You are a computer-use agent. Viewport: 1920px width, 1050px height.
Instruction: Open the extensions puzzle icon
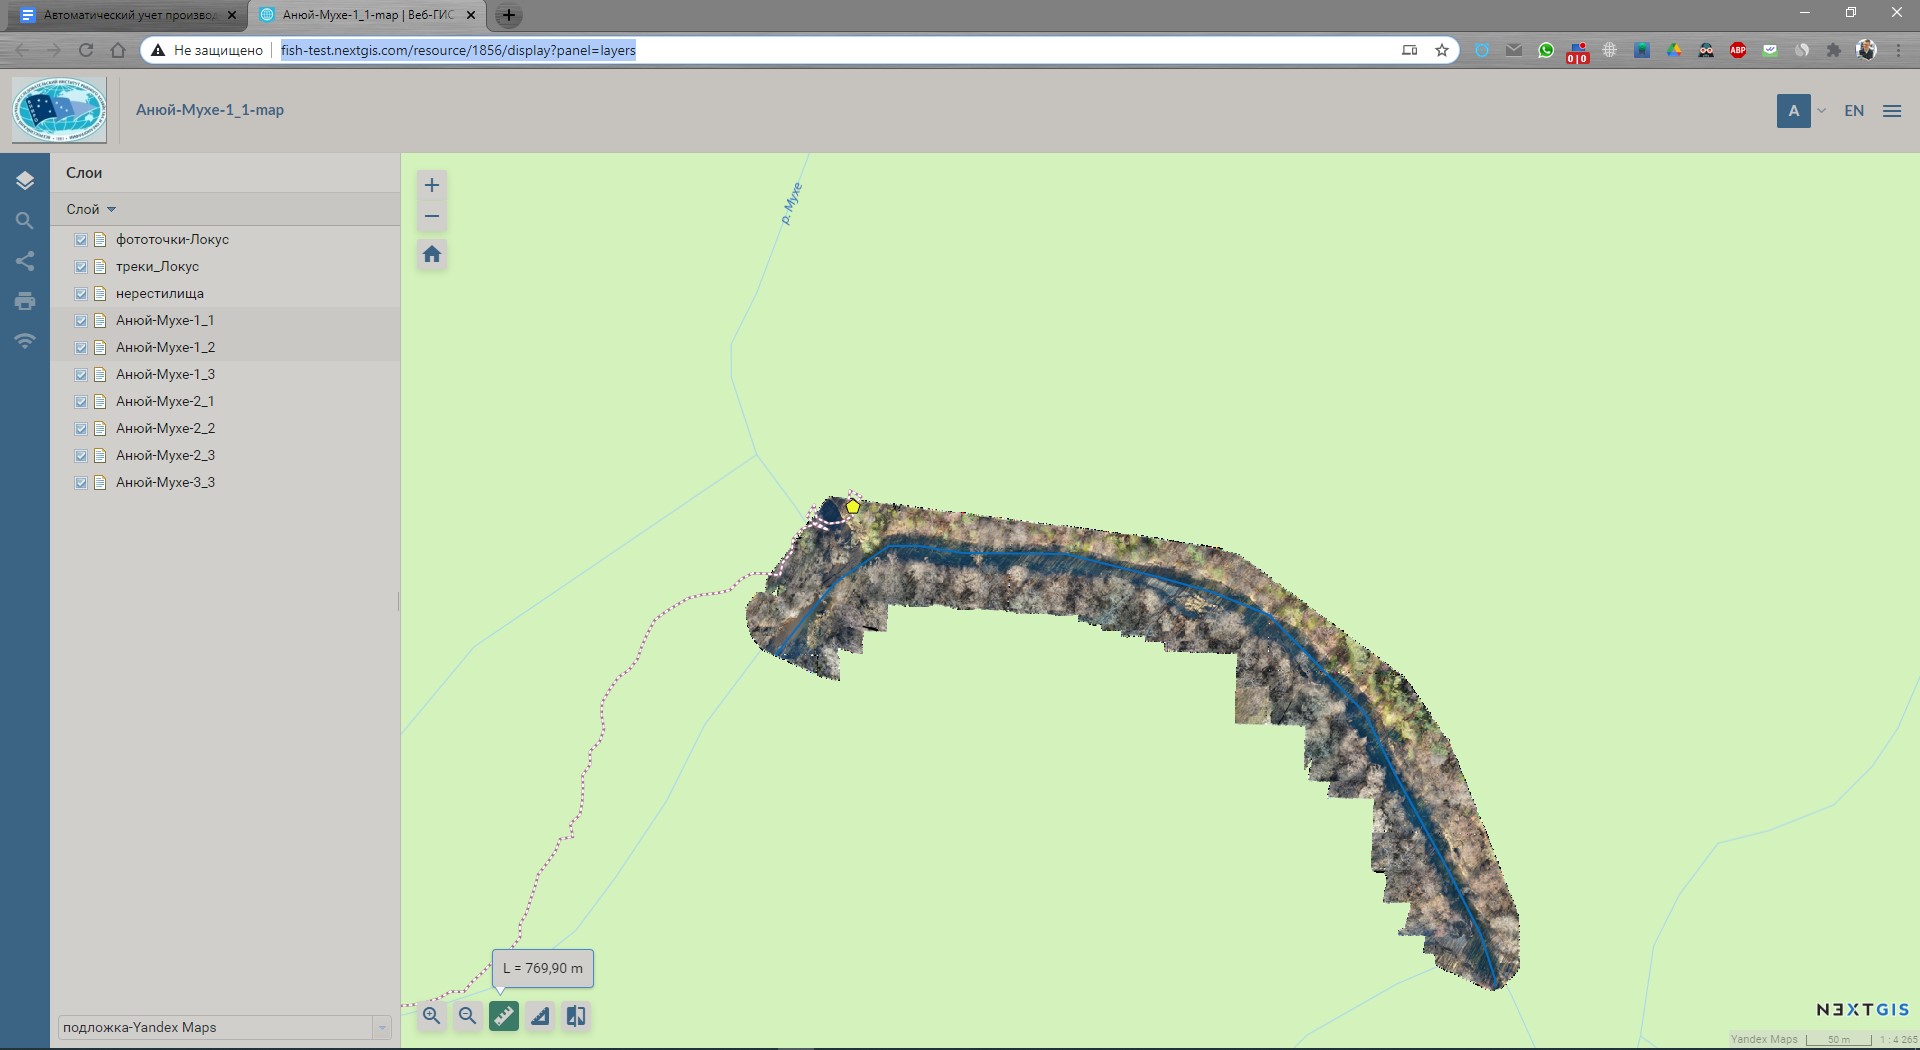coord(1834,50)
